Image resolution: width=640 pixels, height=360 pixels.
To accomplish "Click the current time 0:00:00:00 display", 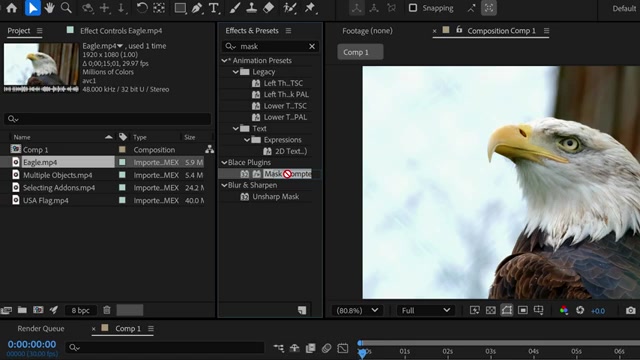I will pos(32,344).
